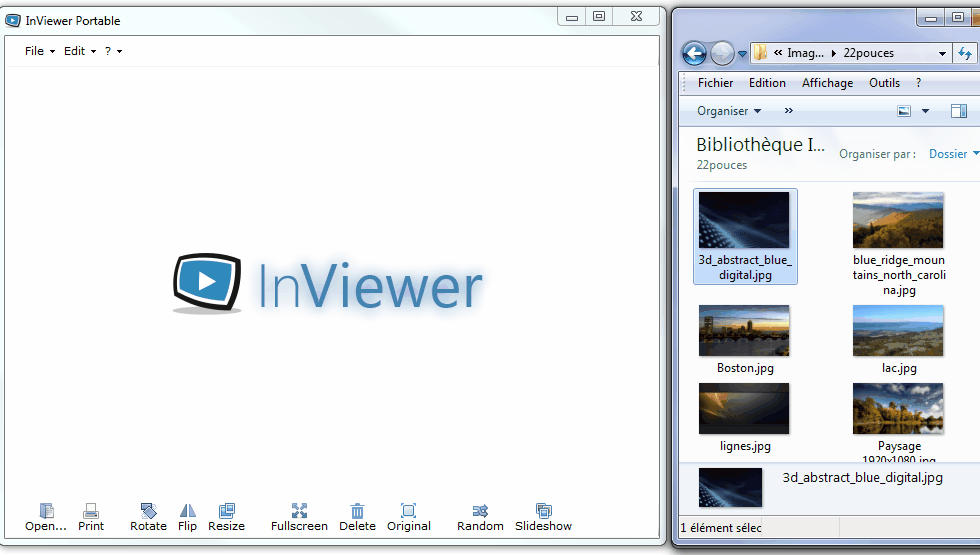Click the '1 élément sélec' status bar text

point(721,528)
